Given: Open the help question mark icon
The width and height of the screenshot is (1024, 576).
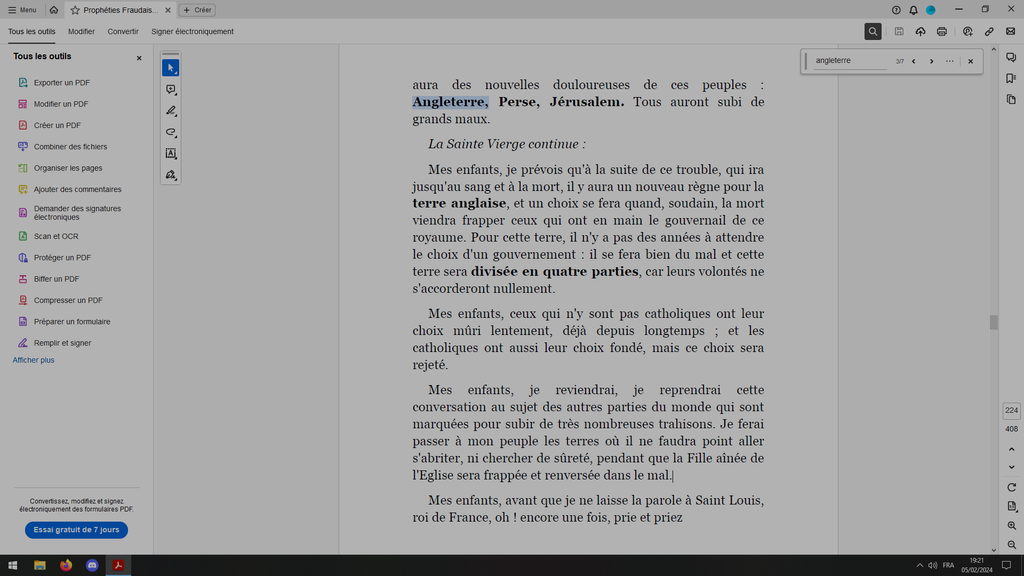Looking at the screenshot, I should coord(896,10).
